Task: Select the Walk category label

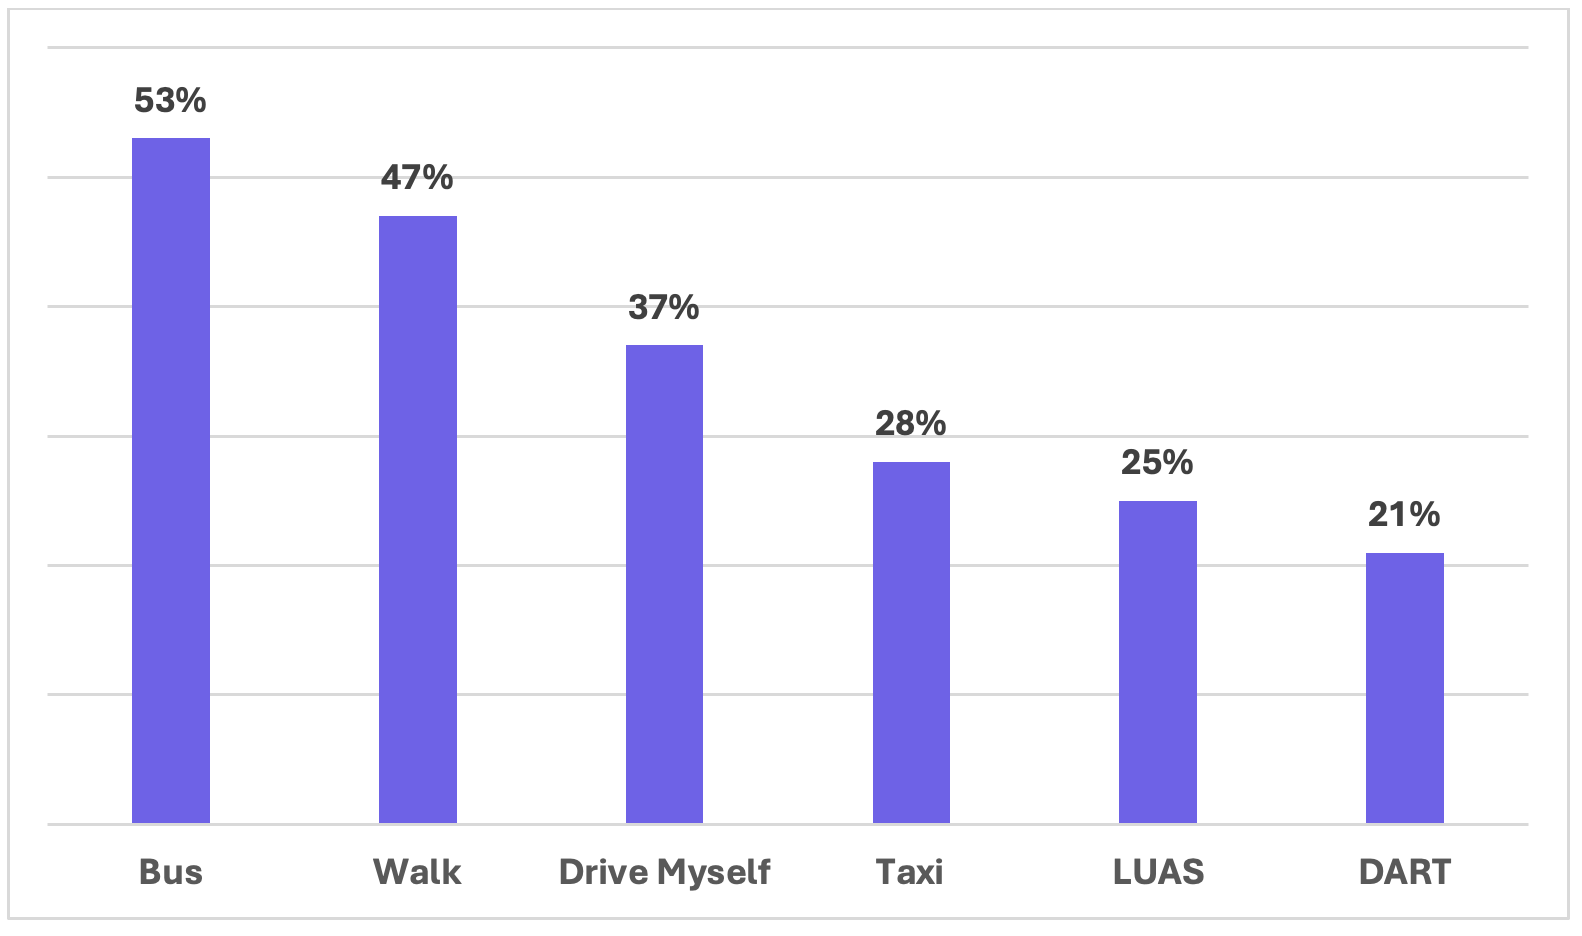Action: tap(417, 872)
